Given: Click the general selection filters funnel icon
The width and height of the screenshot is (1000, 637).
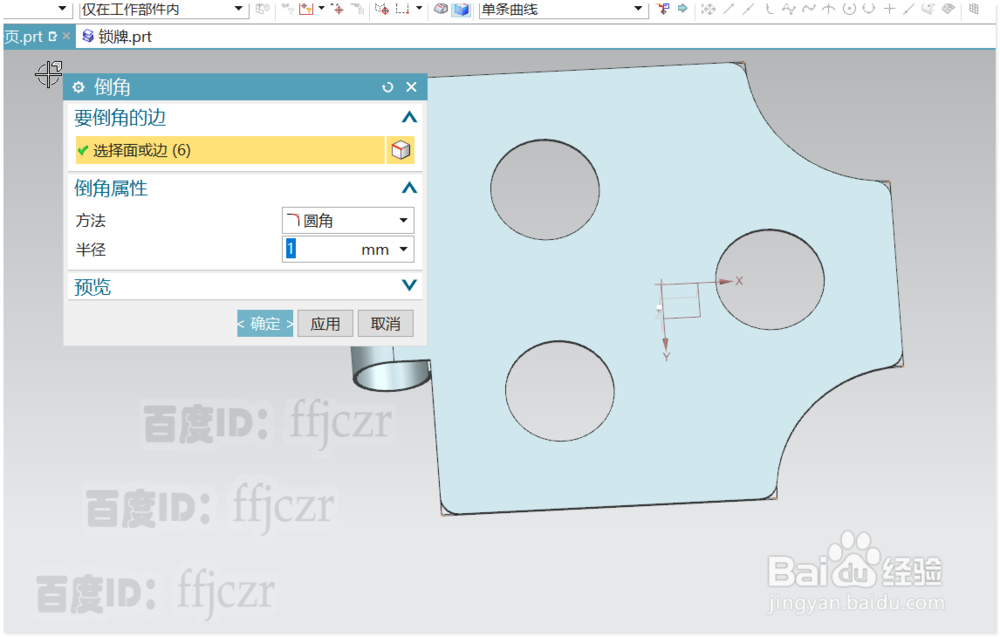Looking at the screenshot, I should (x=289, y=8).
